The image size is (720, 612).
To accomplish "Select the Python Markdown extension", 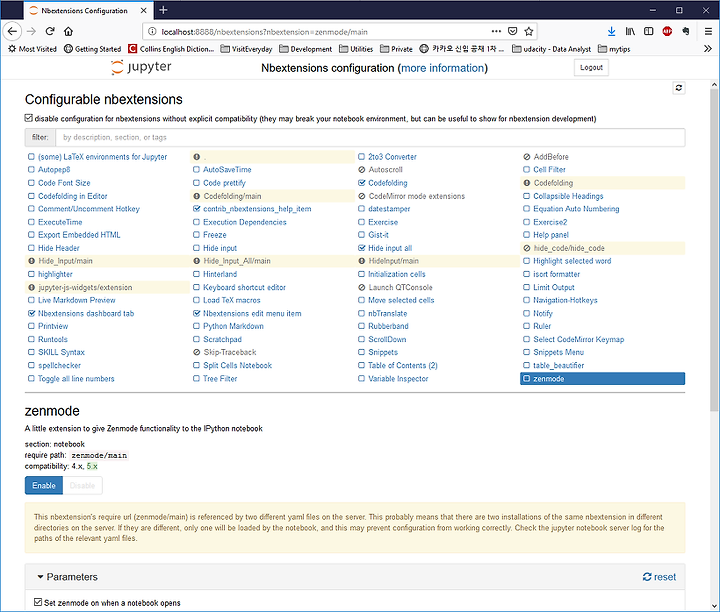I will [x=233, y=326].
